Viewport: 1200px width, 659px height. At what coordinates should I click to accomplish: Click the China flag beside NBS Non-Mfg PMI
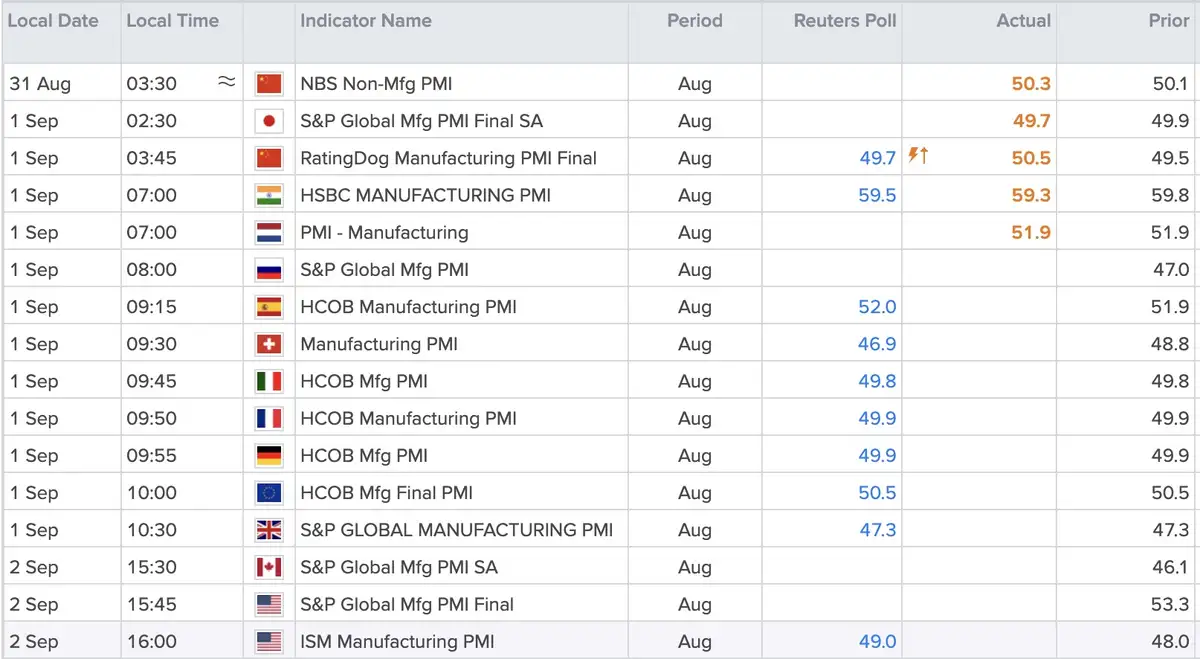(269, 84)
